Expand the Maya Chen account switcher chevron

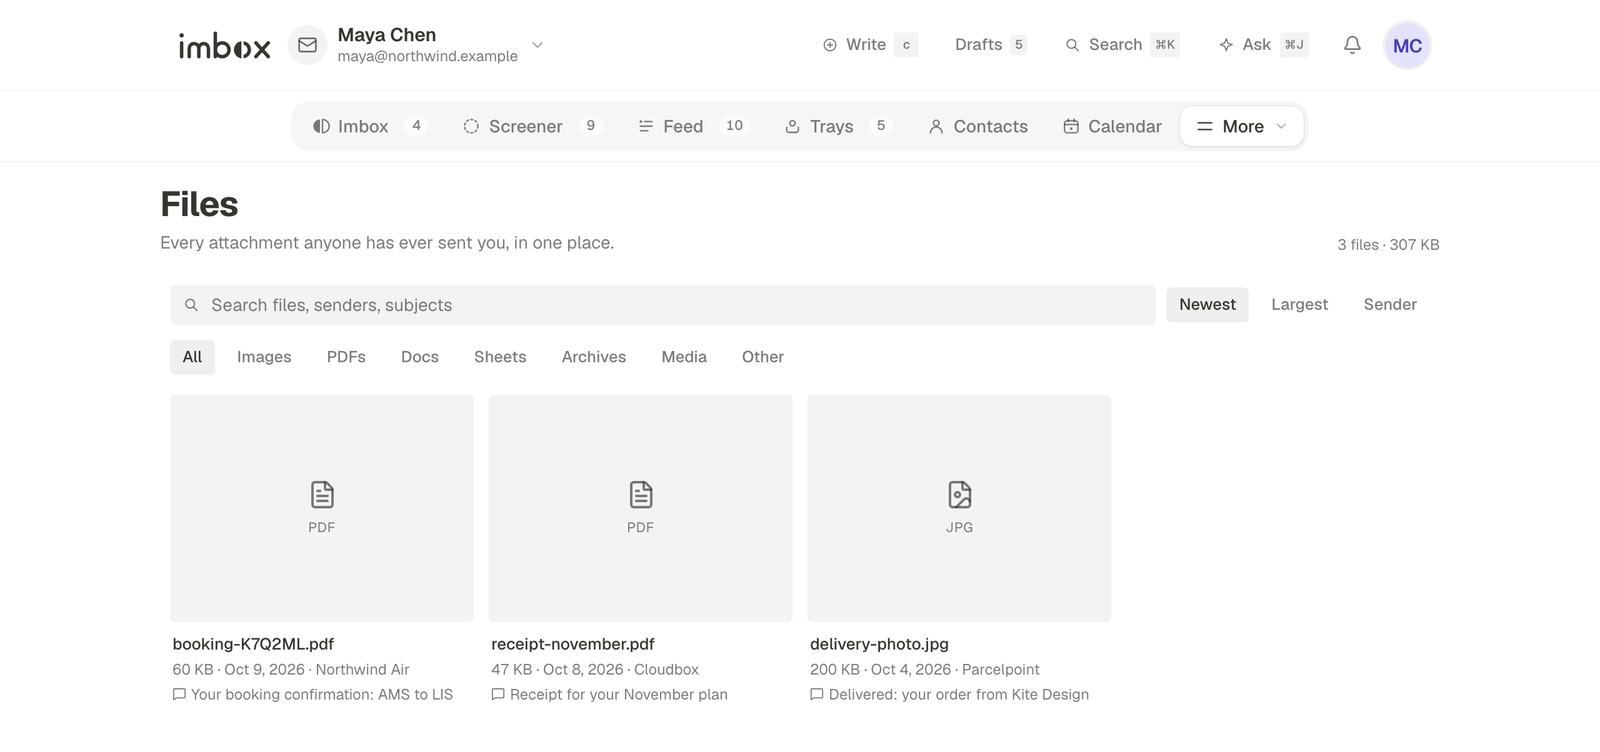tap(537, 45)
